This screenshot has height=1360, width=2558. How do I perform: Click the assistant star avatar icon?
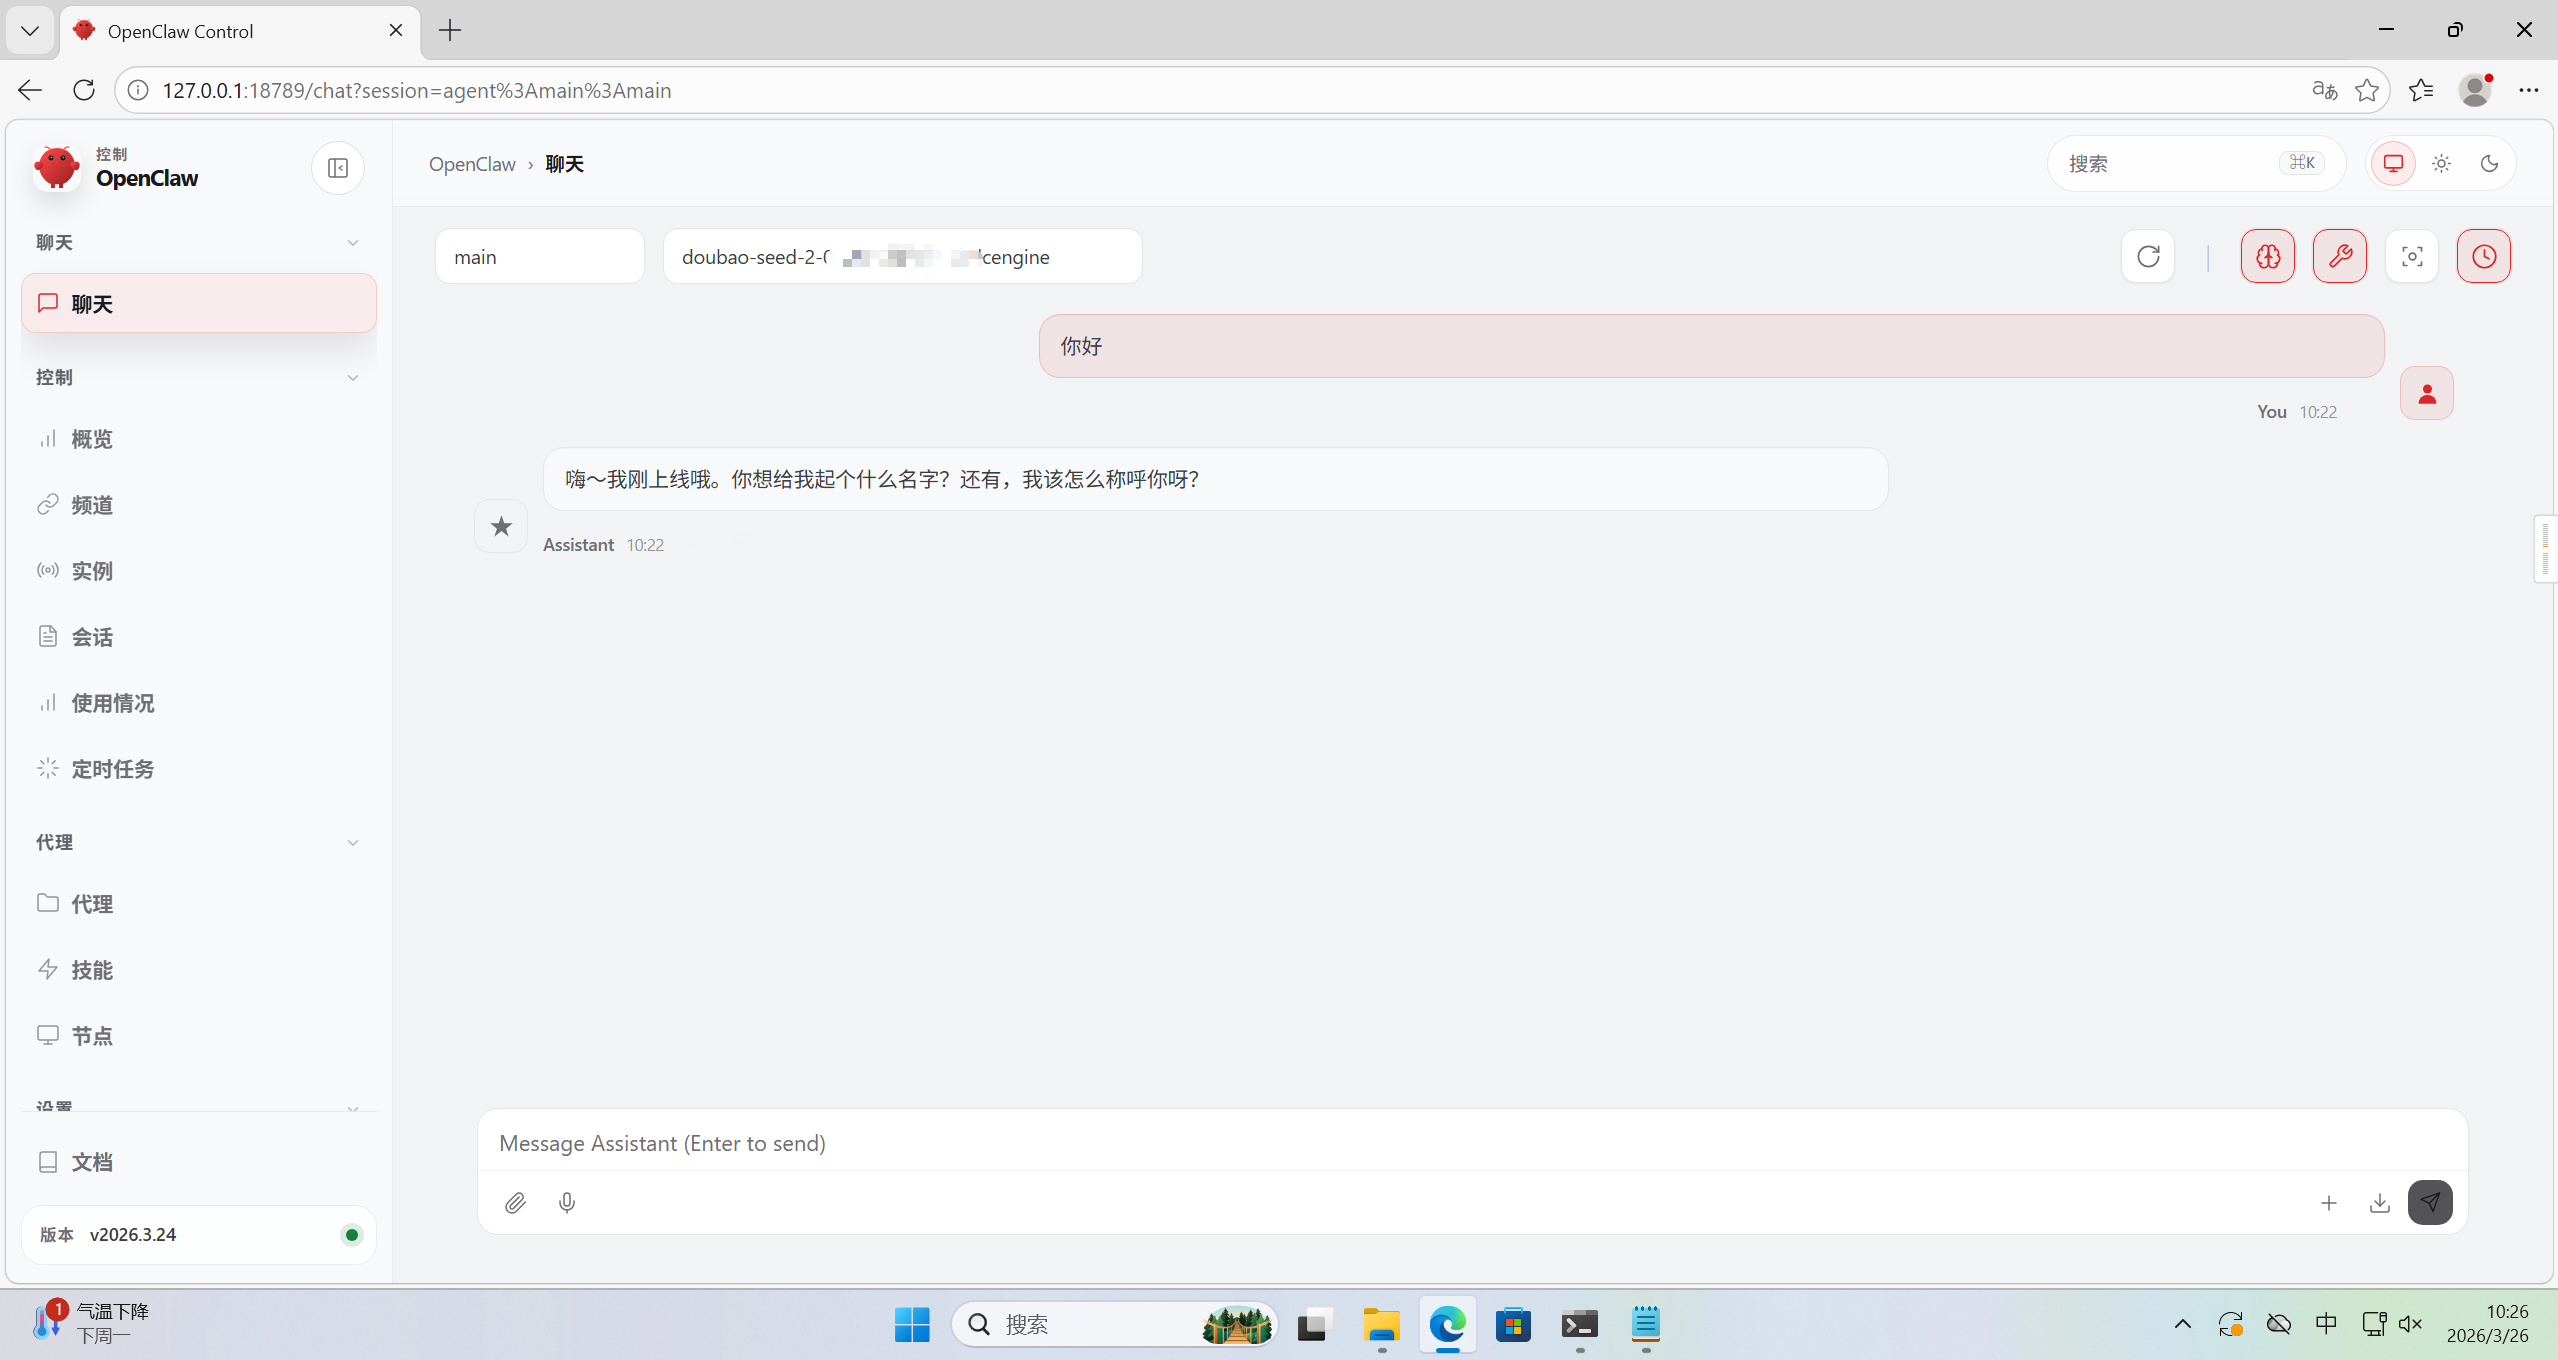(501, 526)
